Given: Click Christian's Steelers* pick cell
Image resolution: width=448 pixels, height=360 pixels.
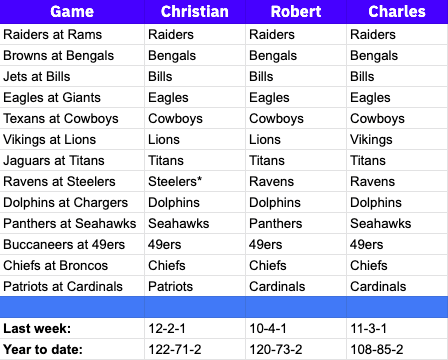Looking at the screenshot, I should tap(195, 181).
